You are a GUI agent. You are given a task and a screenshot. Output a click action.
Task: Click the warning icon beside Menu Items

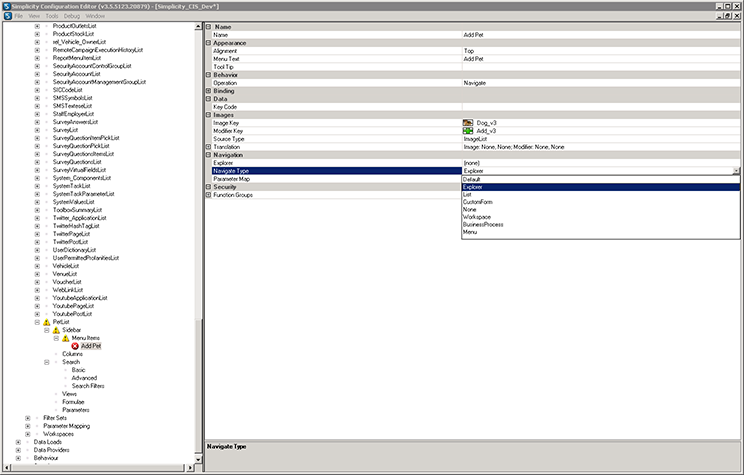(x=66, y=338)
